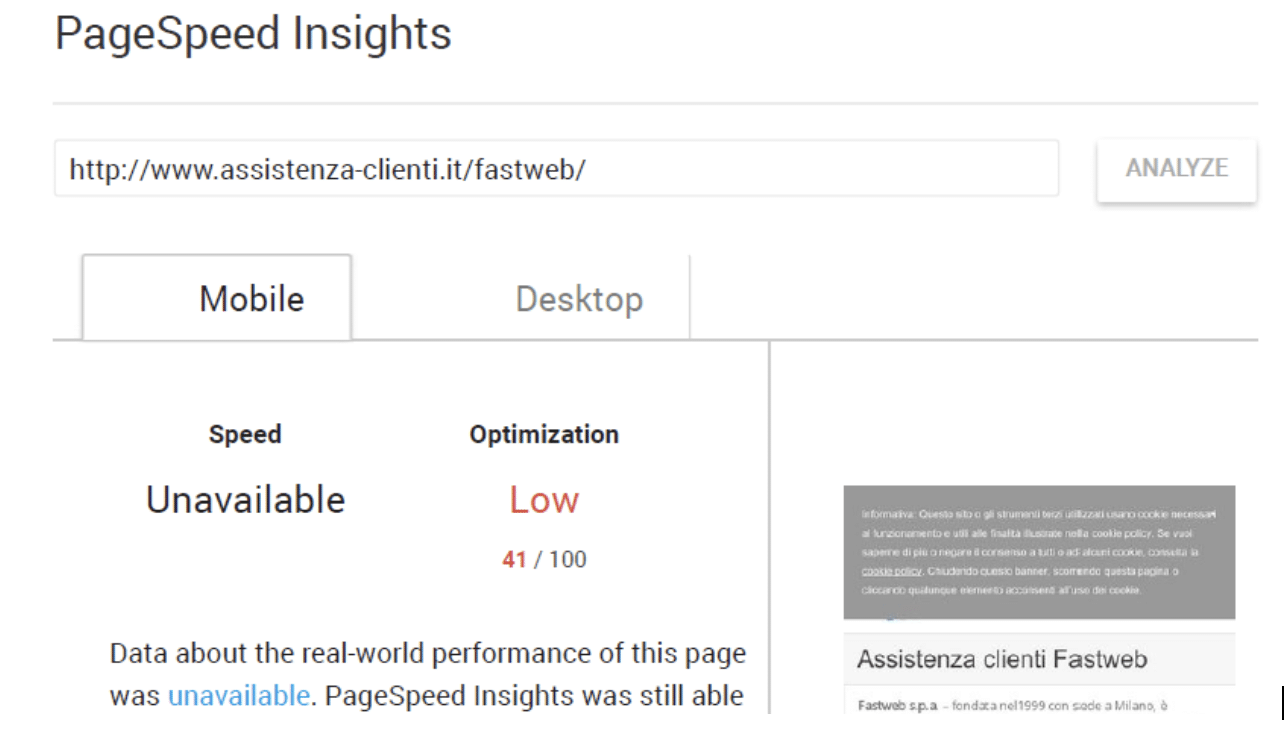Click the red 41 score number
This screenshot has height=746, width=1284.
point(514,559)
